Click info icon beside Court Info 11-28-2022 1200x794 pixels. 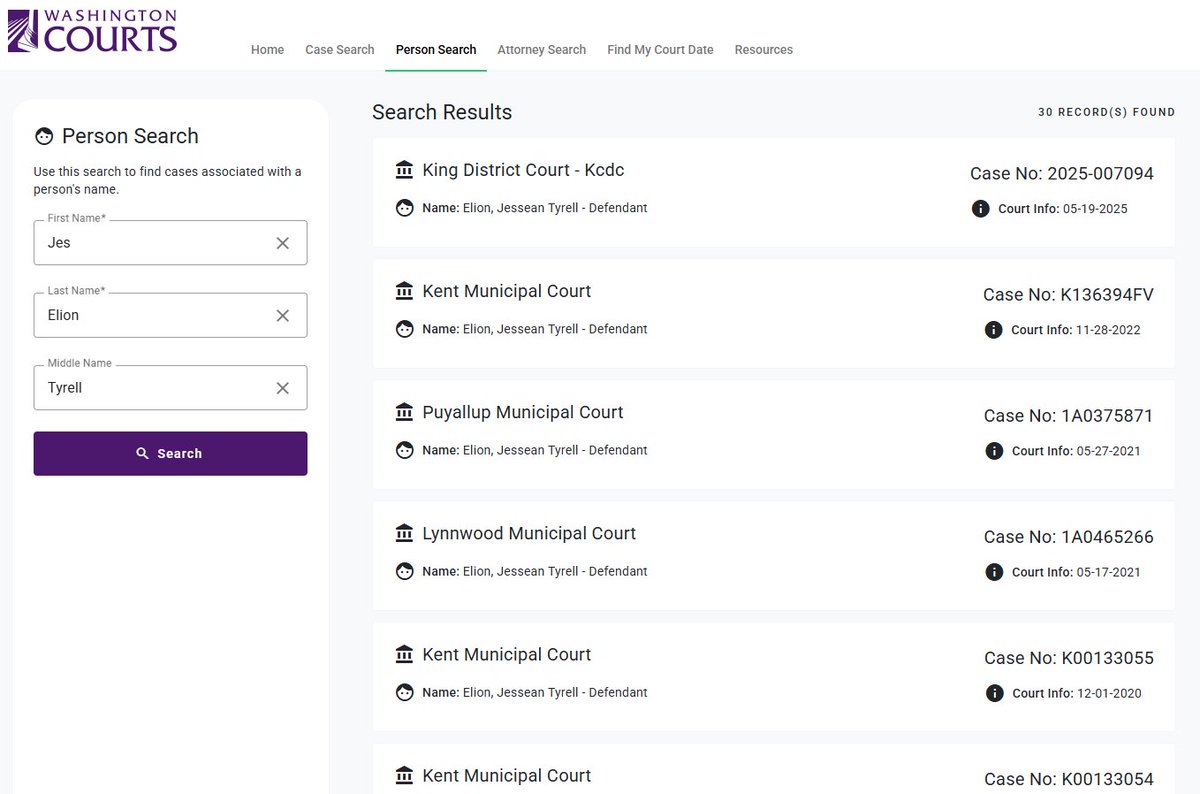click(x=994, y=330)
